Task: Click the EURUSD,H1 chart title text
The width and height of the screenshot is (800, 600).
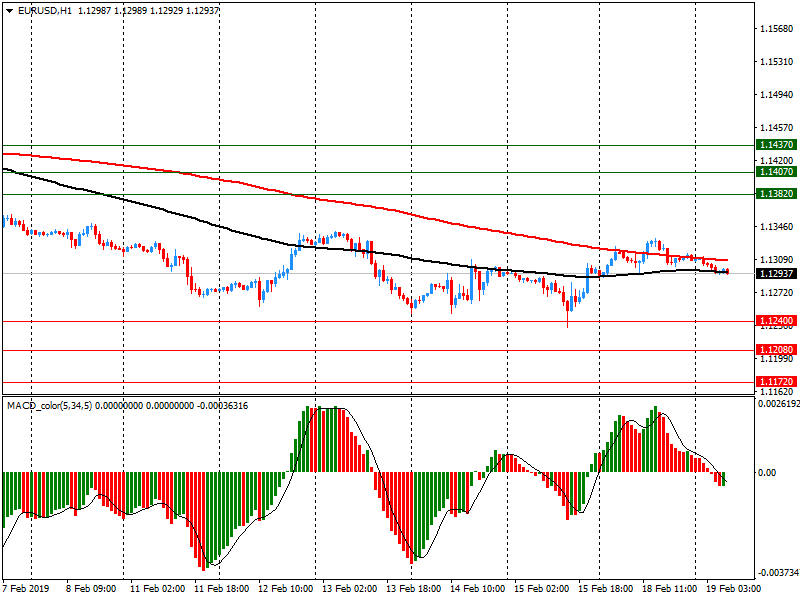Action: point(45,11)
